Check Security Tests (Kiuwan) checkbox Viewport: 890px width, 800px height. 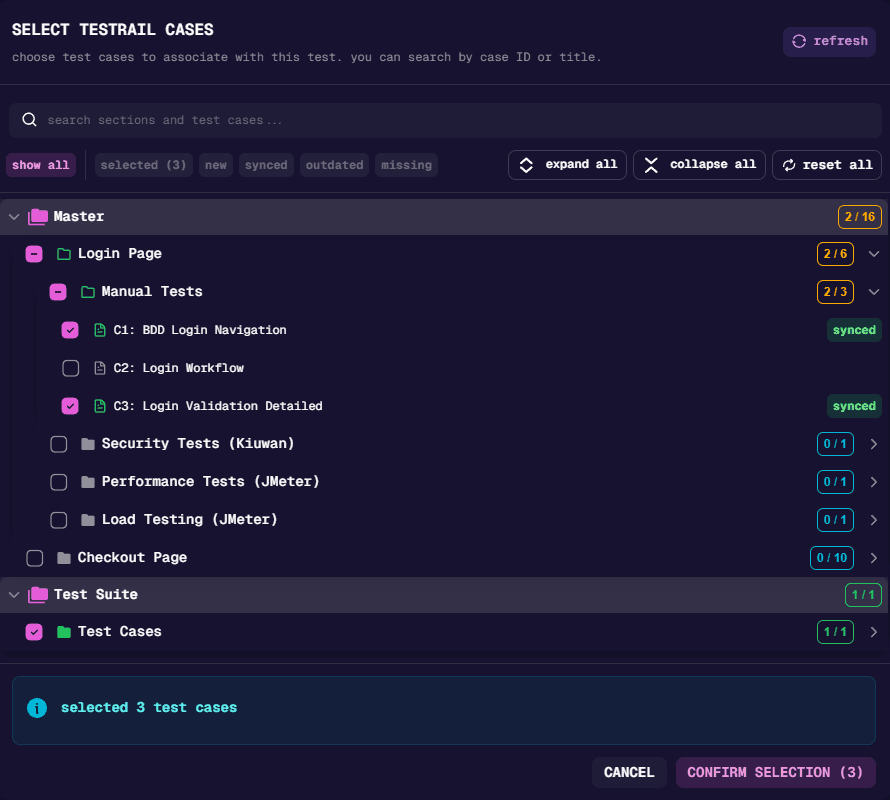58,444
